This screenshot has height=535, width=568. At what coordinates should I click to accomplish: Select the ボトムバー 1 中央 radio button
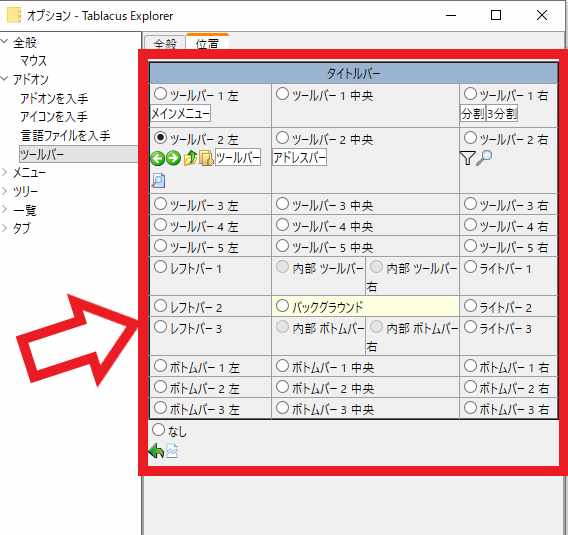point(282,366)
